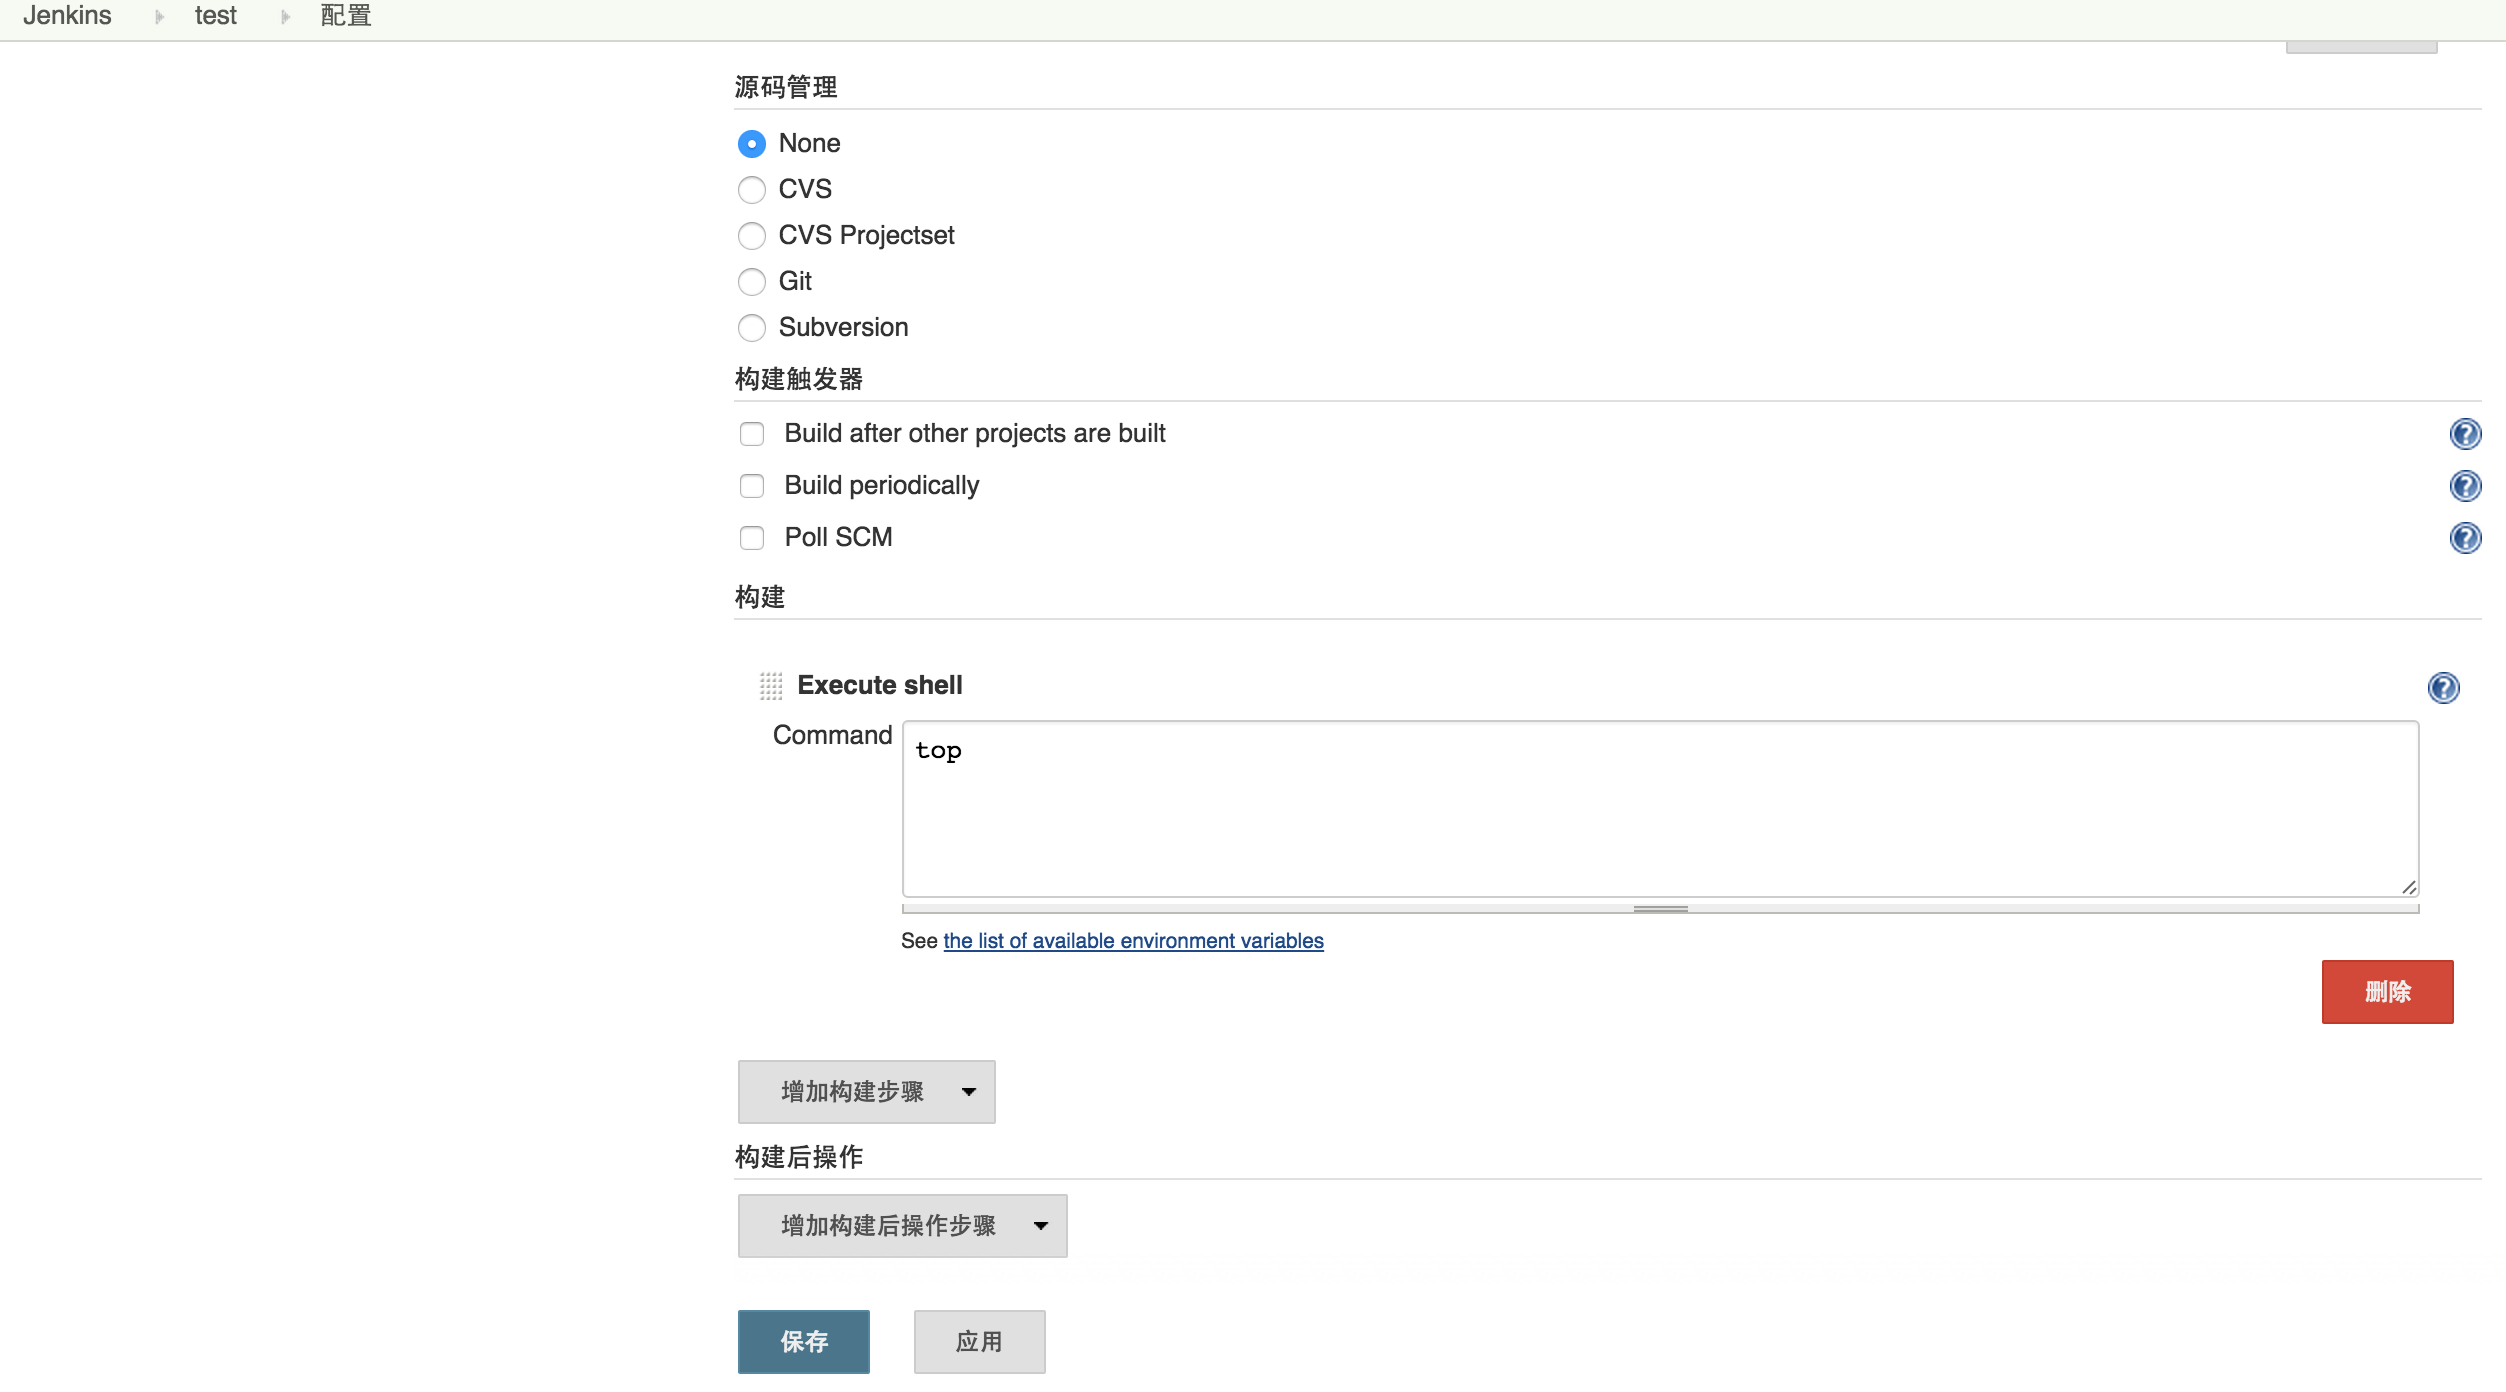This screenshot has height=1392, width=2506.
Task: Click breadcrumb arrow after test
Action: tap(285, 17)
